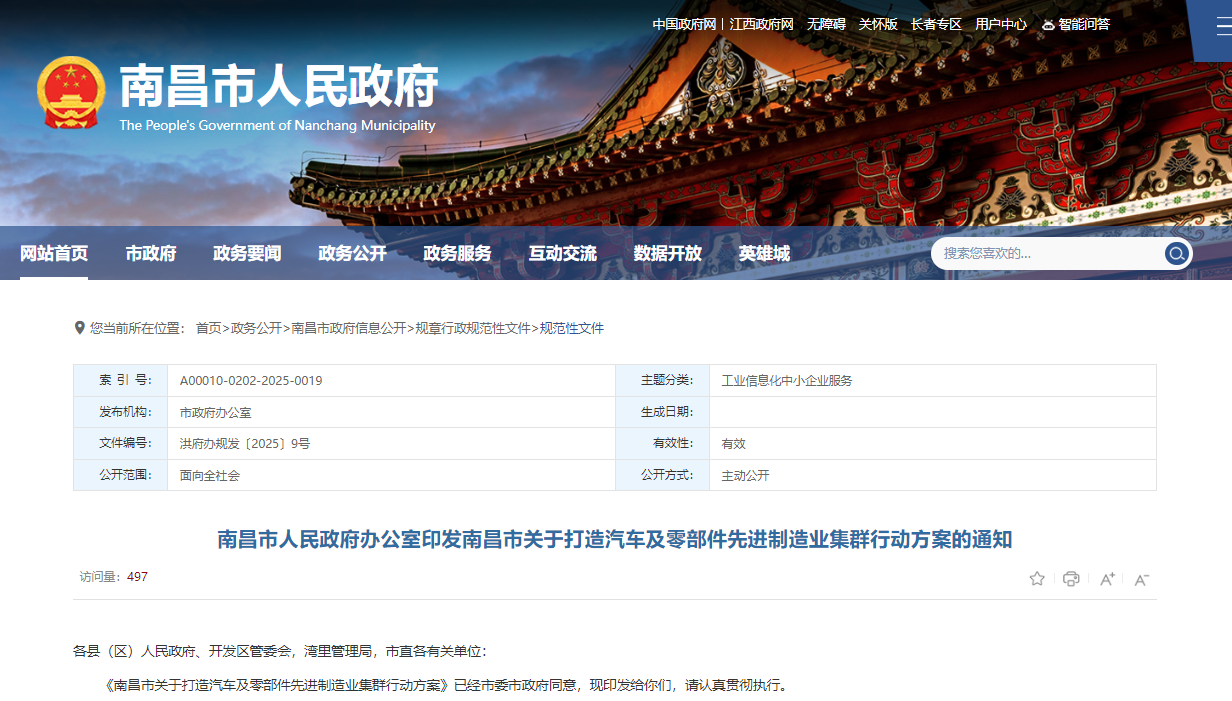Open the 政务公开 navigation menu
1232x701 pixels.
[x=352, y=253]
